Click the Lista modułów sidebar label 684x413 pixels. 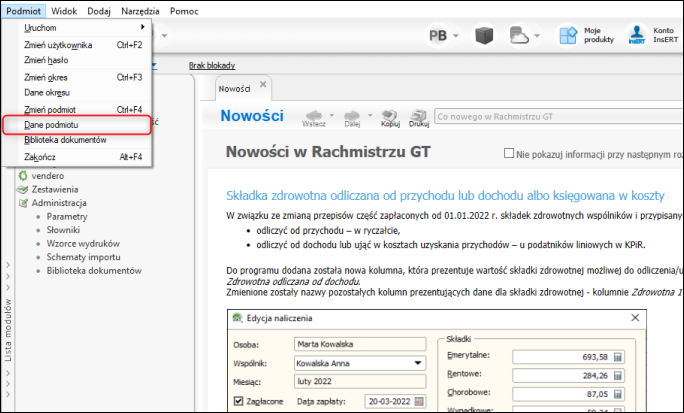coord(8,330)
